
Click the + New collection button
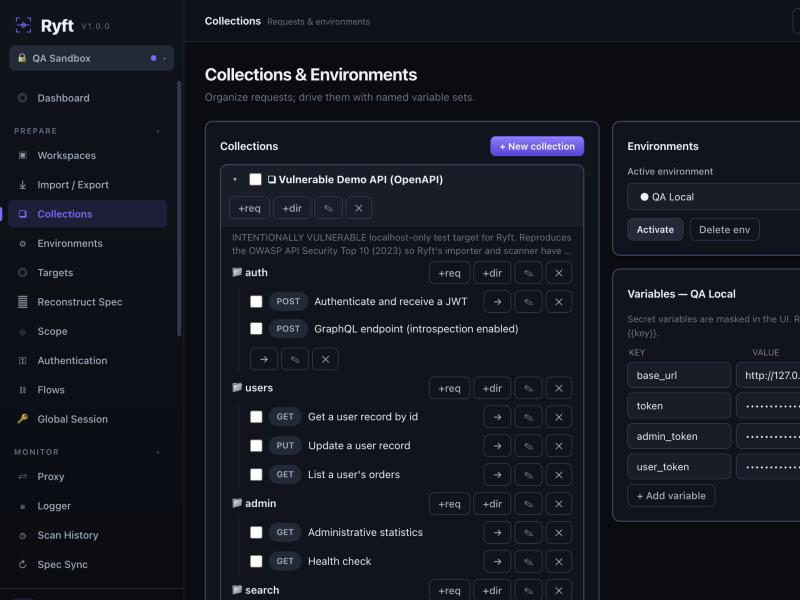click(x=537, y=146)
